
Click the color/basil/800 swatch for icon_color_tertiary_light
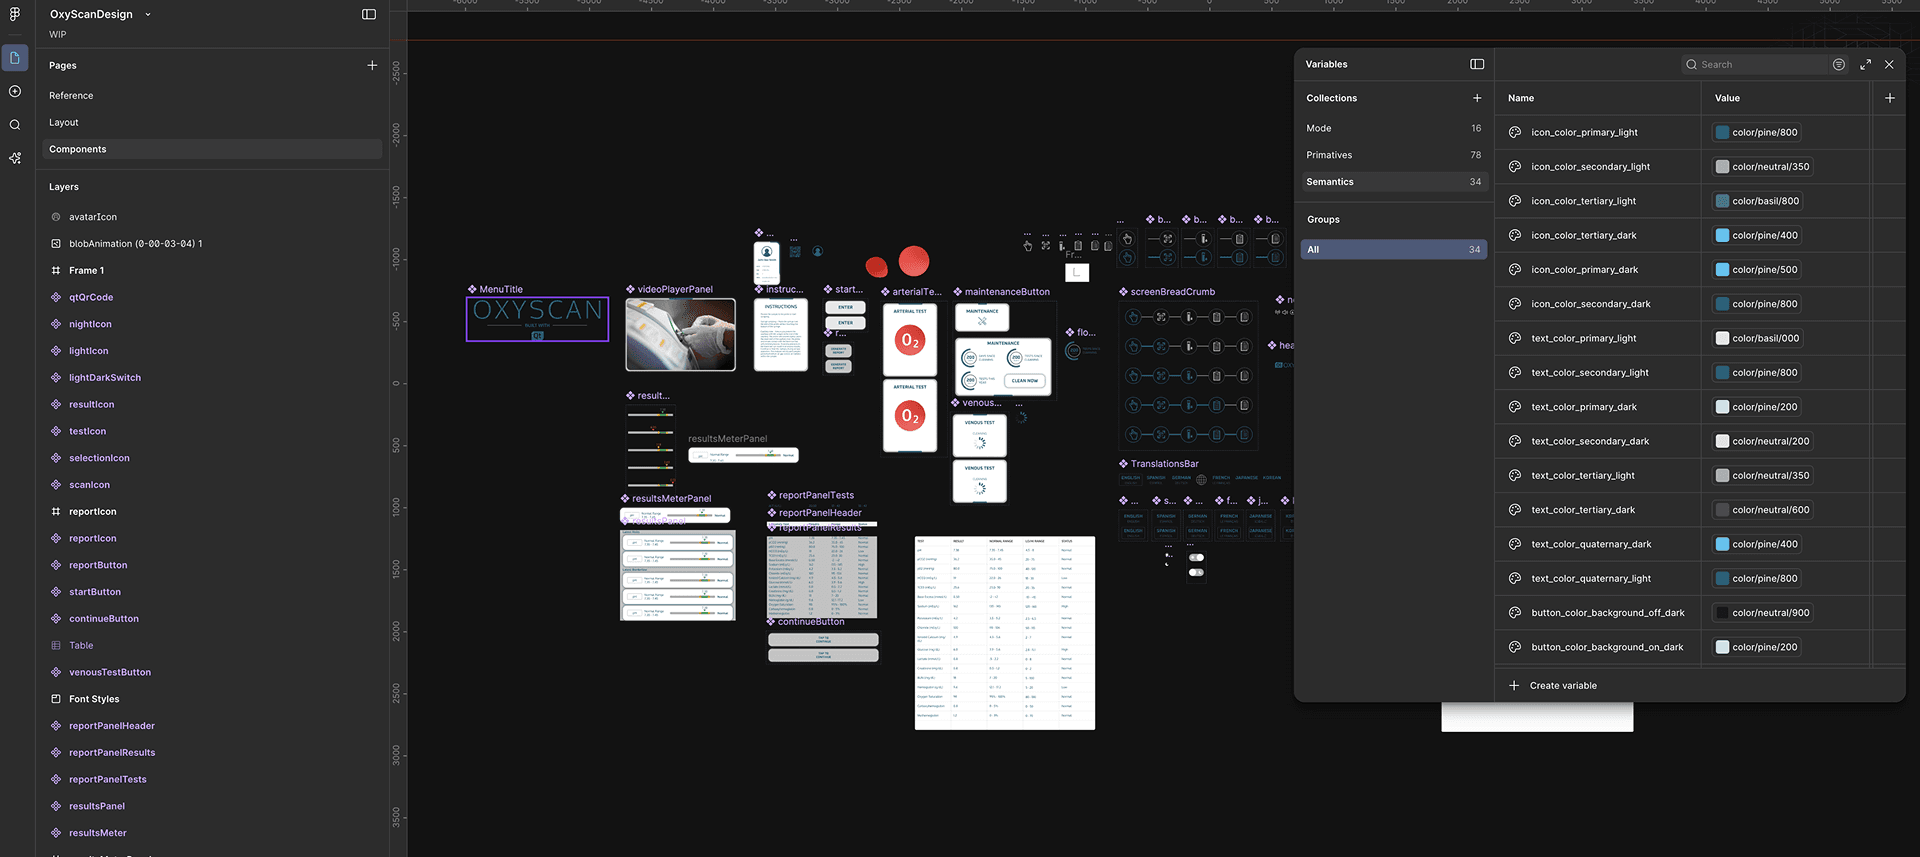[x=1723, y=201]
